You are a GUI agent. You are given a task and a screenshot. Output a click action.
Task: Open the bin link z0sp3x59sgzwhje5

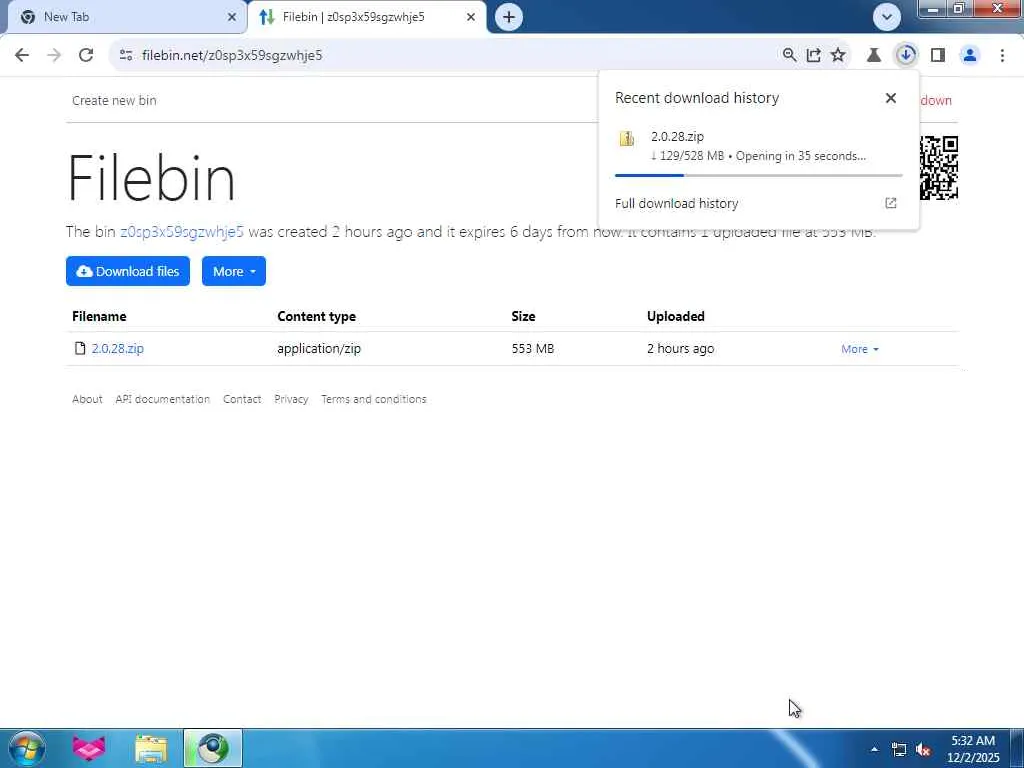[182, 232]
